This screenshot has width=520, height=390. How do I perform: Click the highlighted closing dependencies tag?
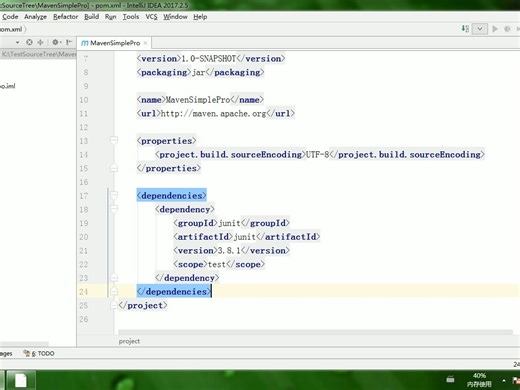174,292
